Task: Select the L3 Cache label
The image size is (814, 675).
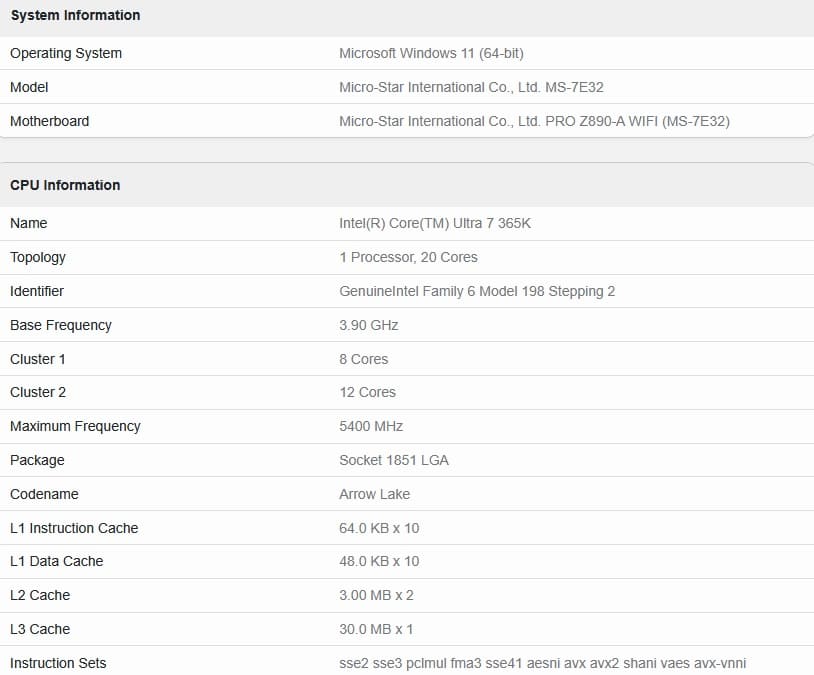Action: (x=40, y=629)
